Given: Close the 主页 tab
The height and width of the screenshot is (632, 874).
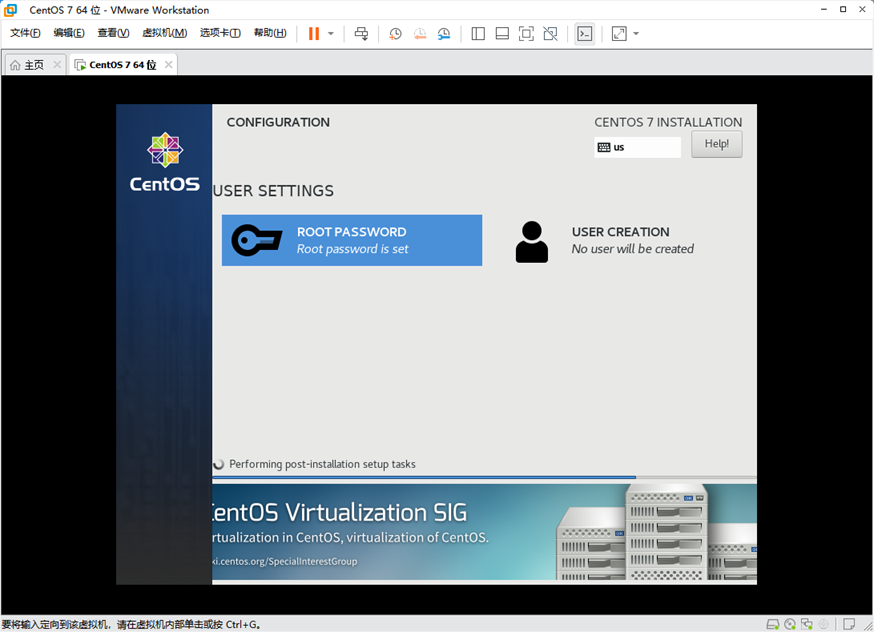Looking at the screenshot, I should [x=57, y=65].
